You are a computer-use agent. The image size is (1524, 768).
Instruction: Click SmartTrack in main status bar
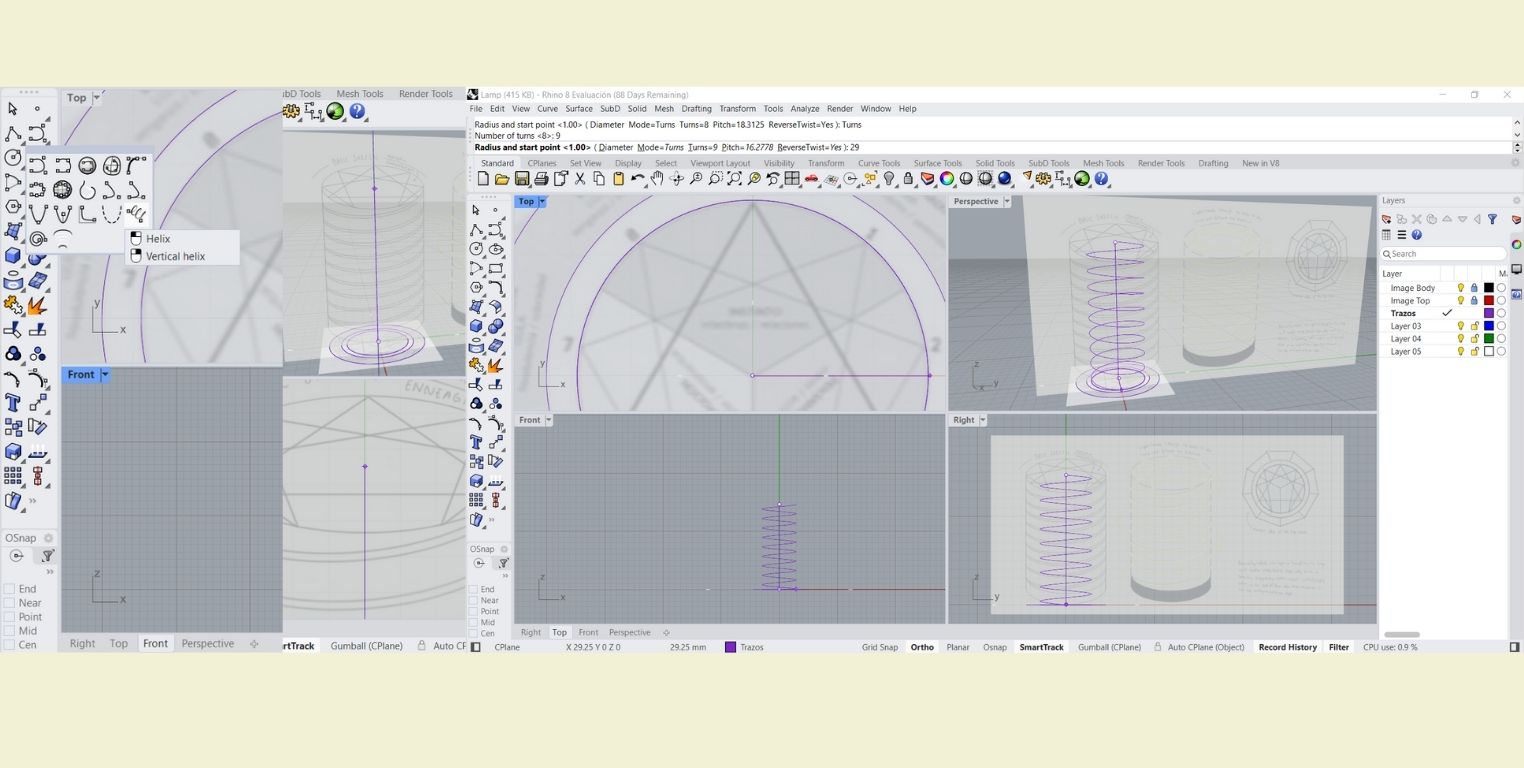coord(1041,647)
